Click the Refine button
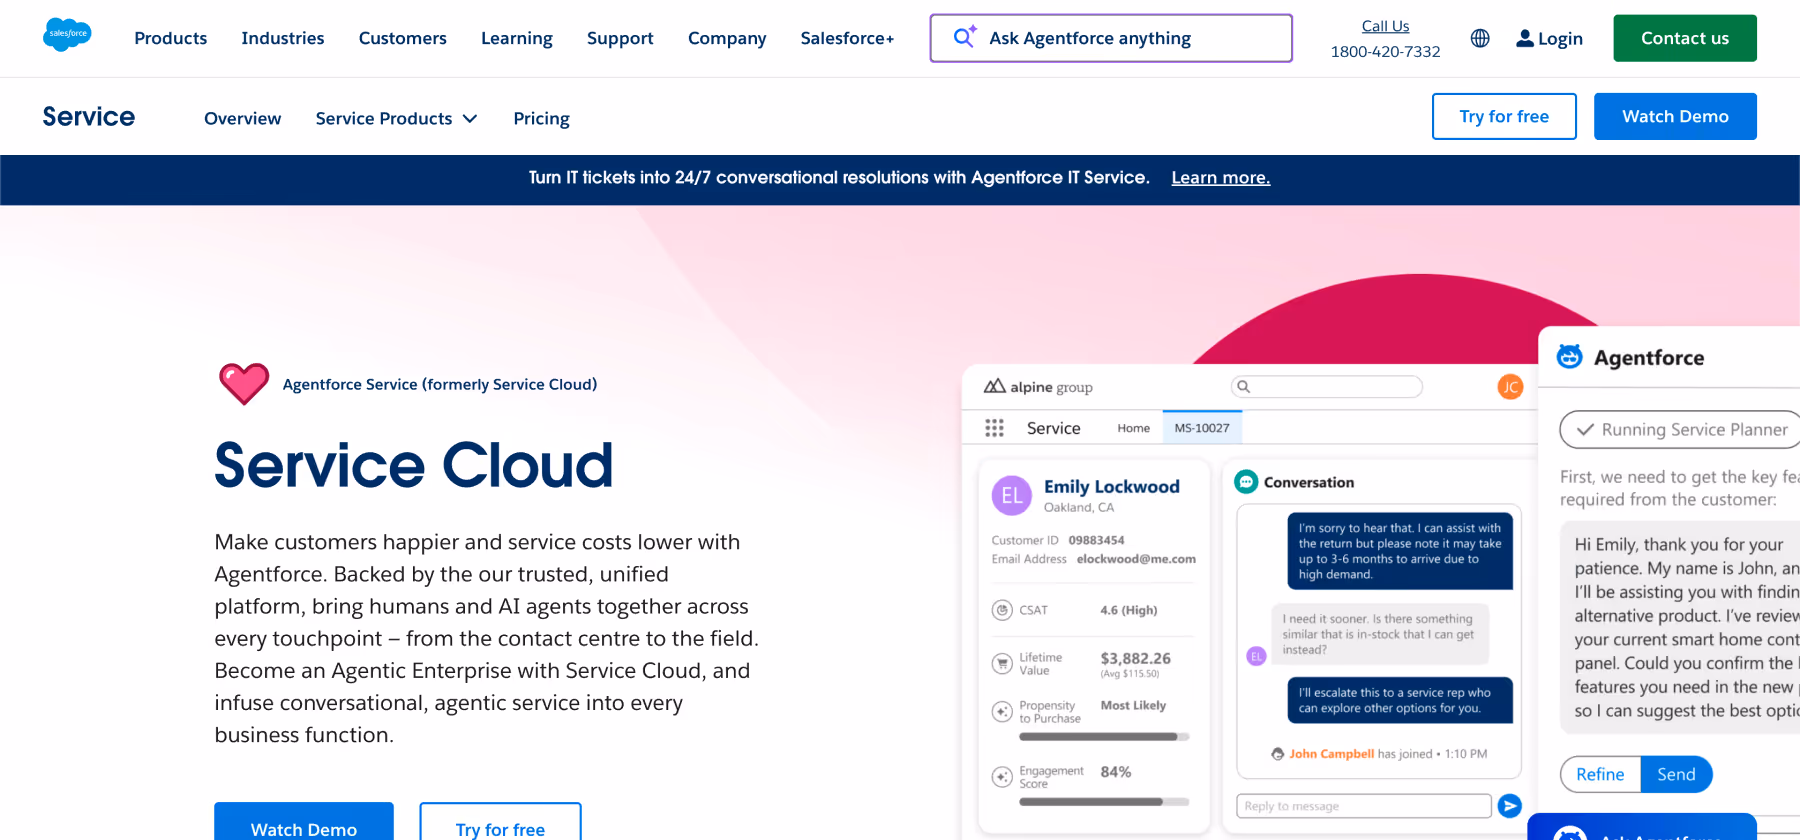Viewport: 1800px width, 840px height. pos(1600,774)
